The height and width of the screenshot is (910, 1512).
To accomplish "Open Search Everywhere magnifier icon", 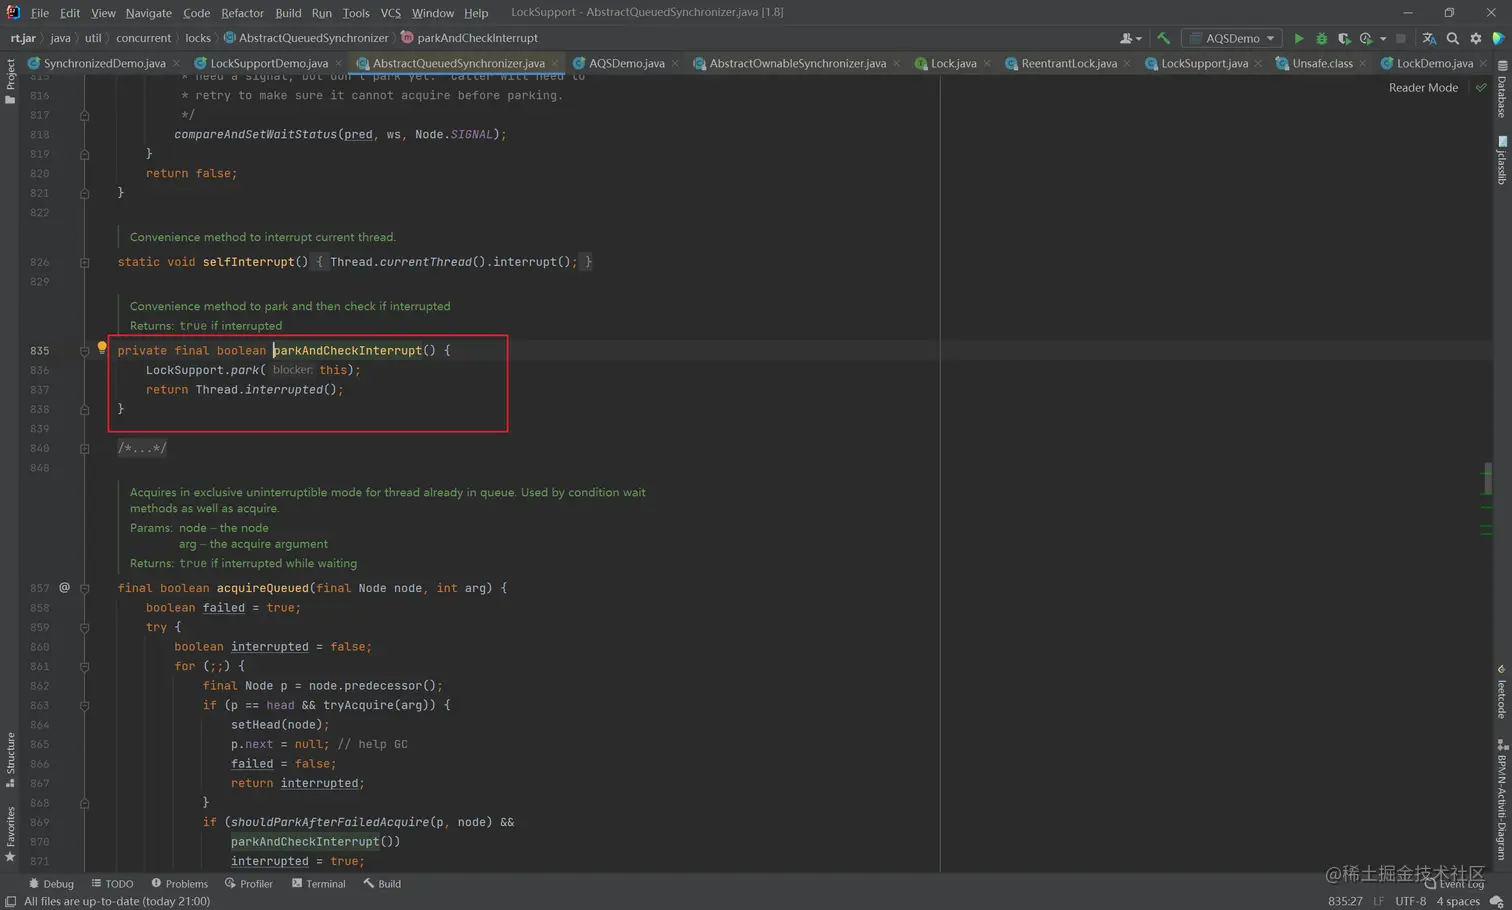I will [x=1453, y=38].
